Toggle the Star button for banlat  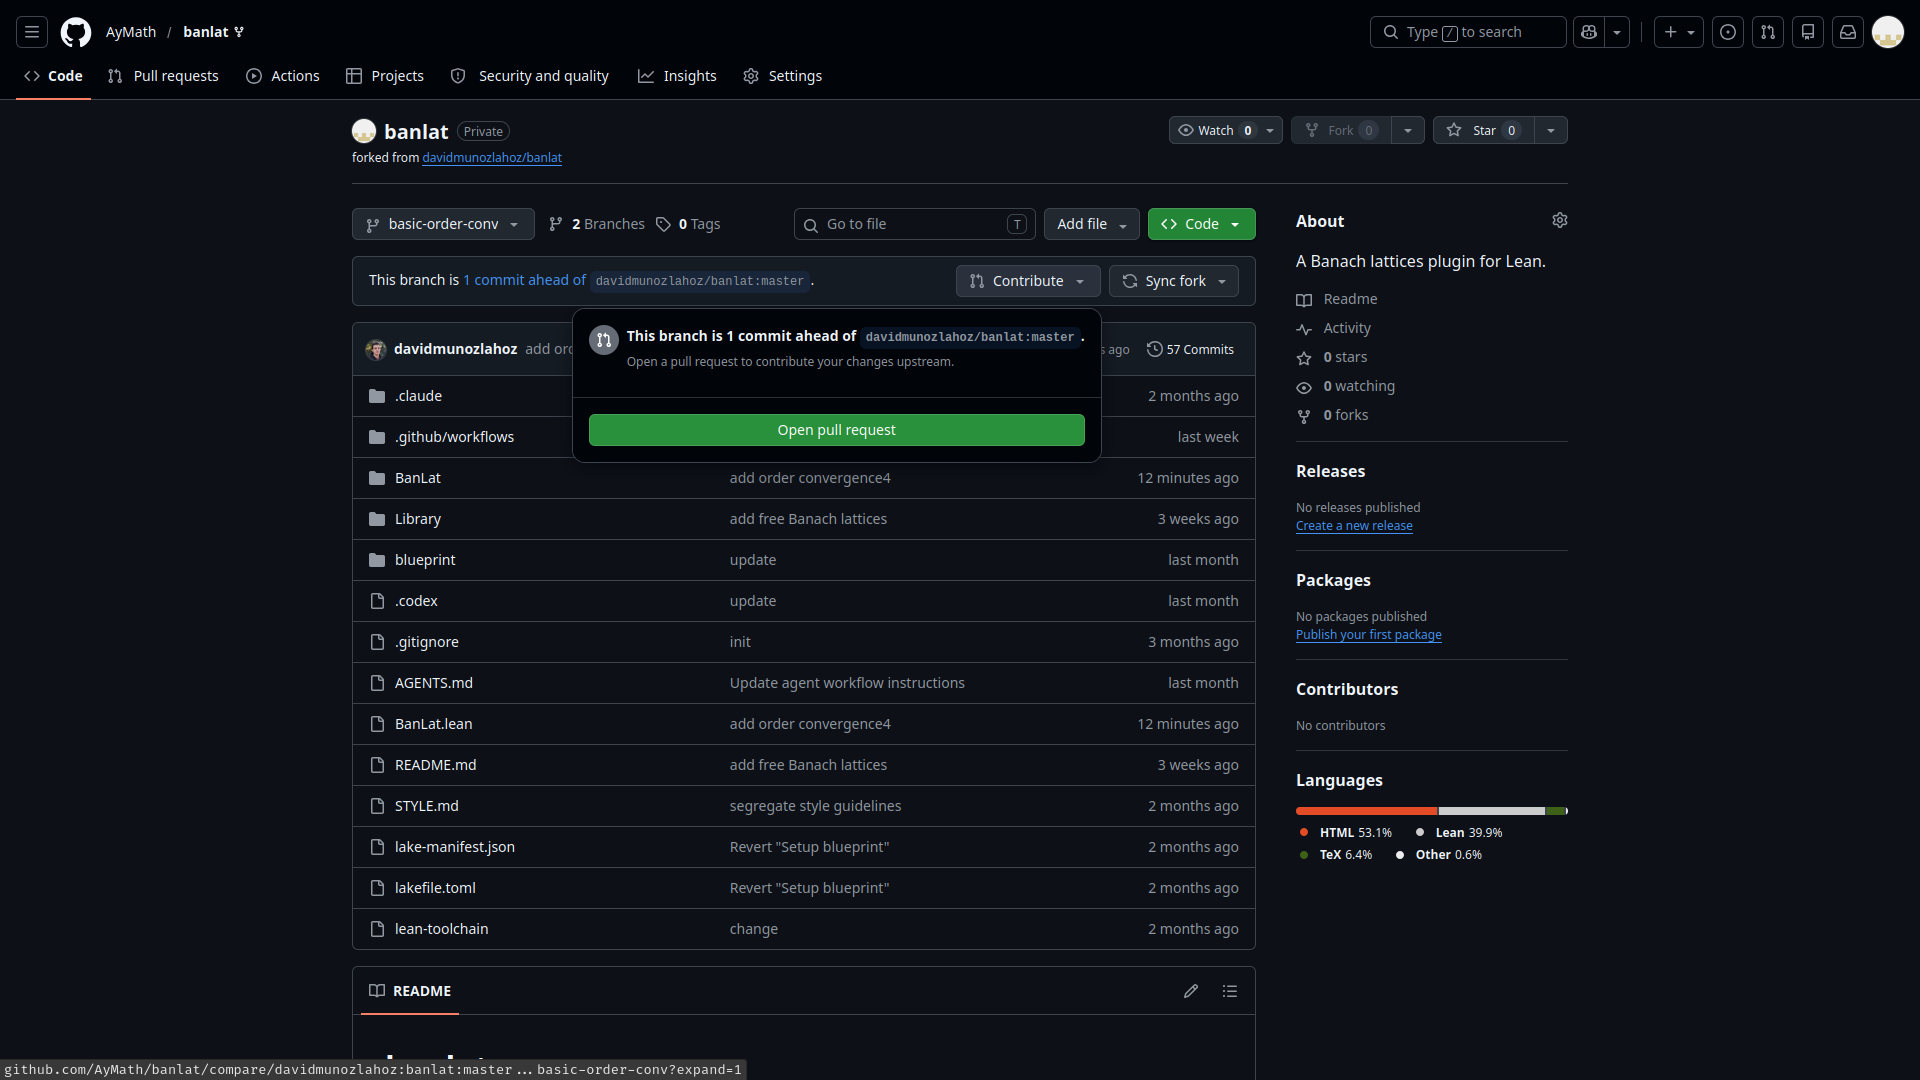coord(1483,130)
